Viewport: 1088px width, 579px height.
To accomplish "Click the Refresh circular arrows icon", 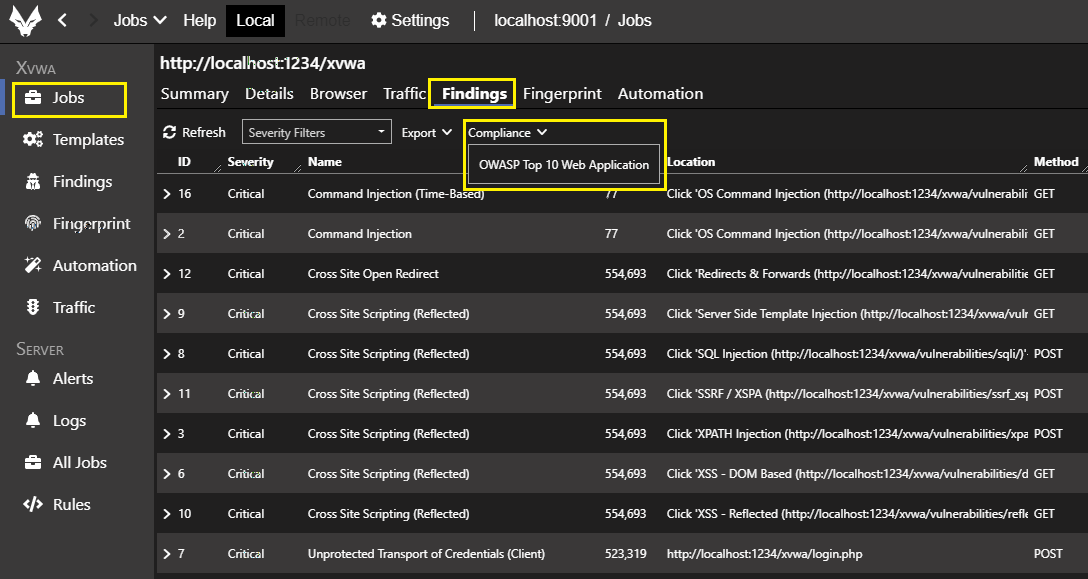I will click(x=169, y=132).
